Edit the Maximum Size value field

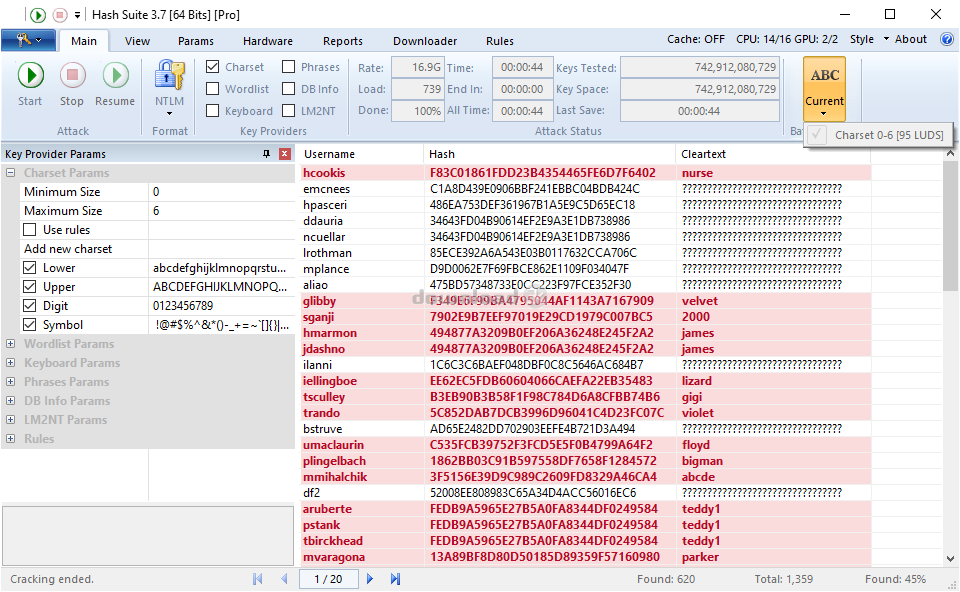click(x=221, y=211)
